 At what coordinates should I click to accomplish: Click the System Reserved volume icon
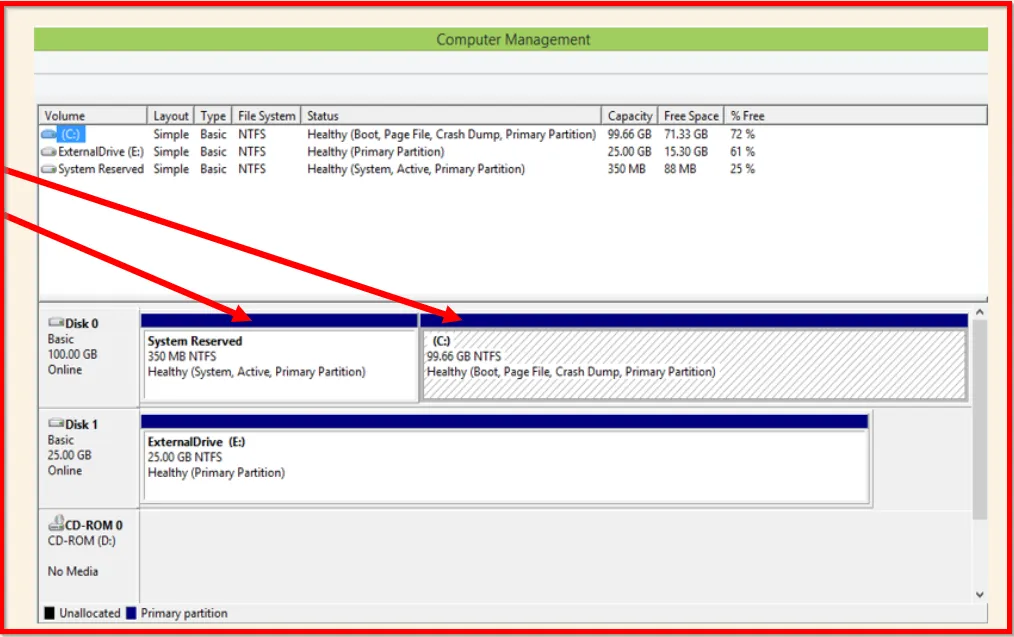[49, 170]
